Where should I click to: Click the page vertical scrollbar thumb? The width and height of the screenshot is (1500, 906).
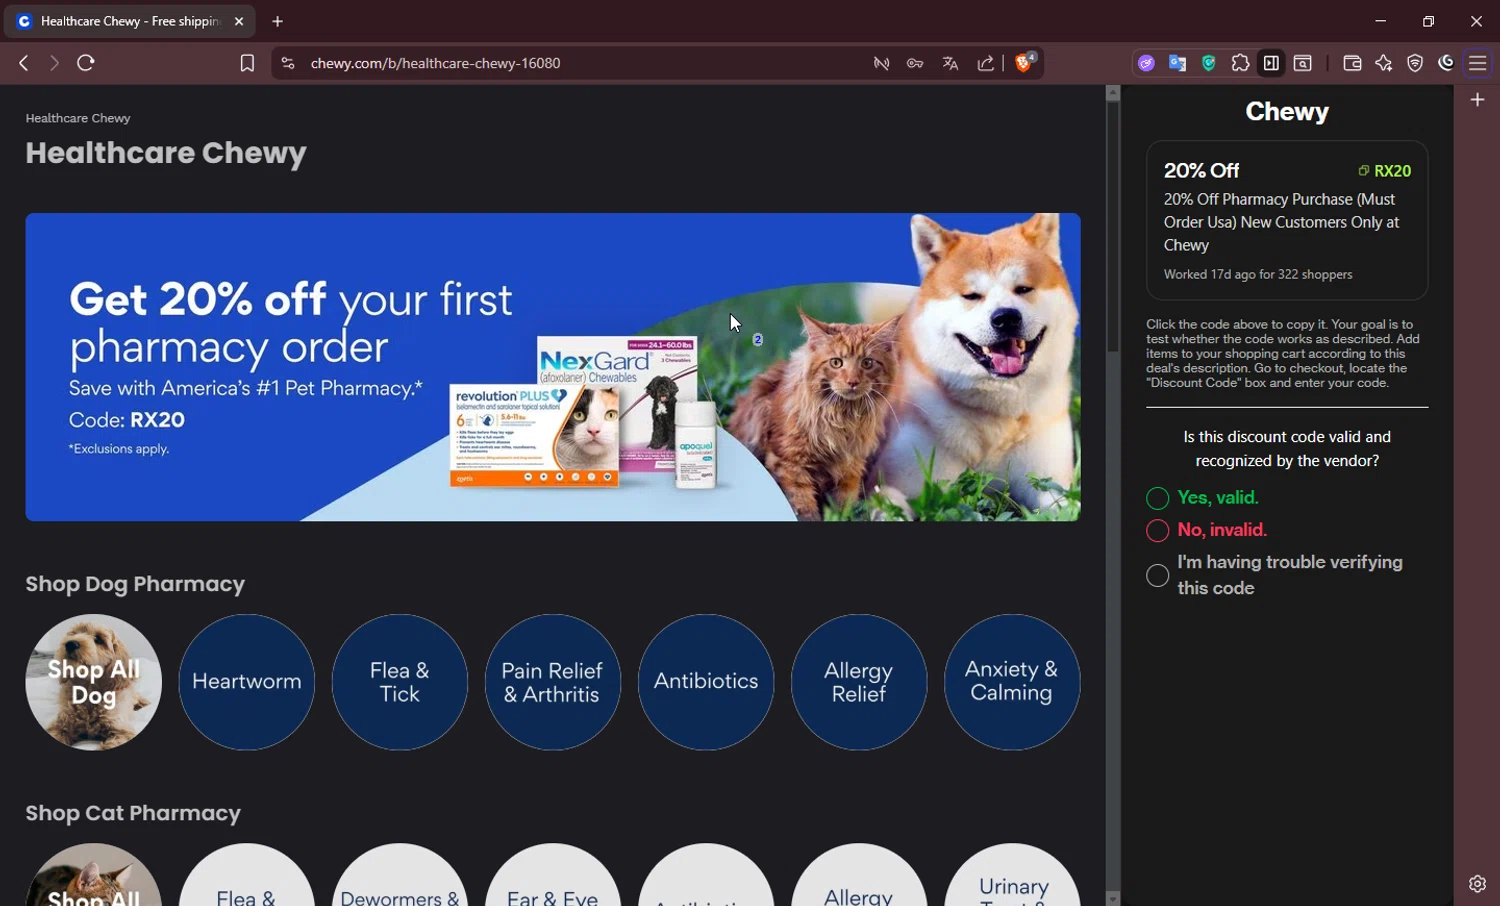(1112, 227)
